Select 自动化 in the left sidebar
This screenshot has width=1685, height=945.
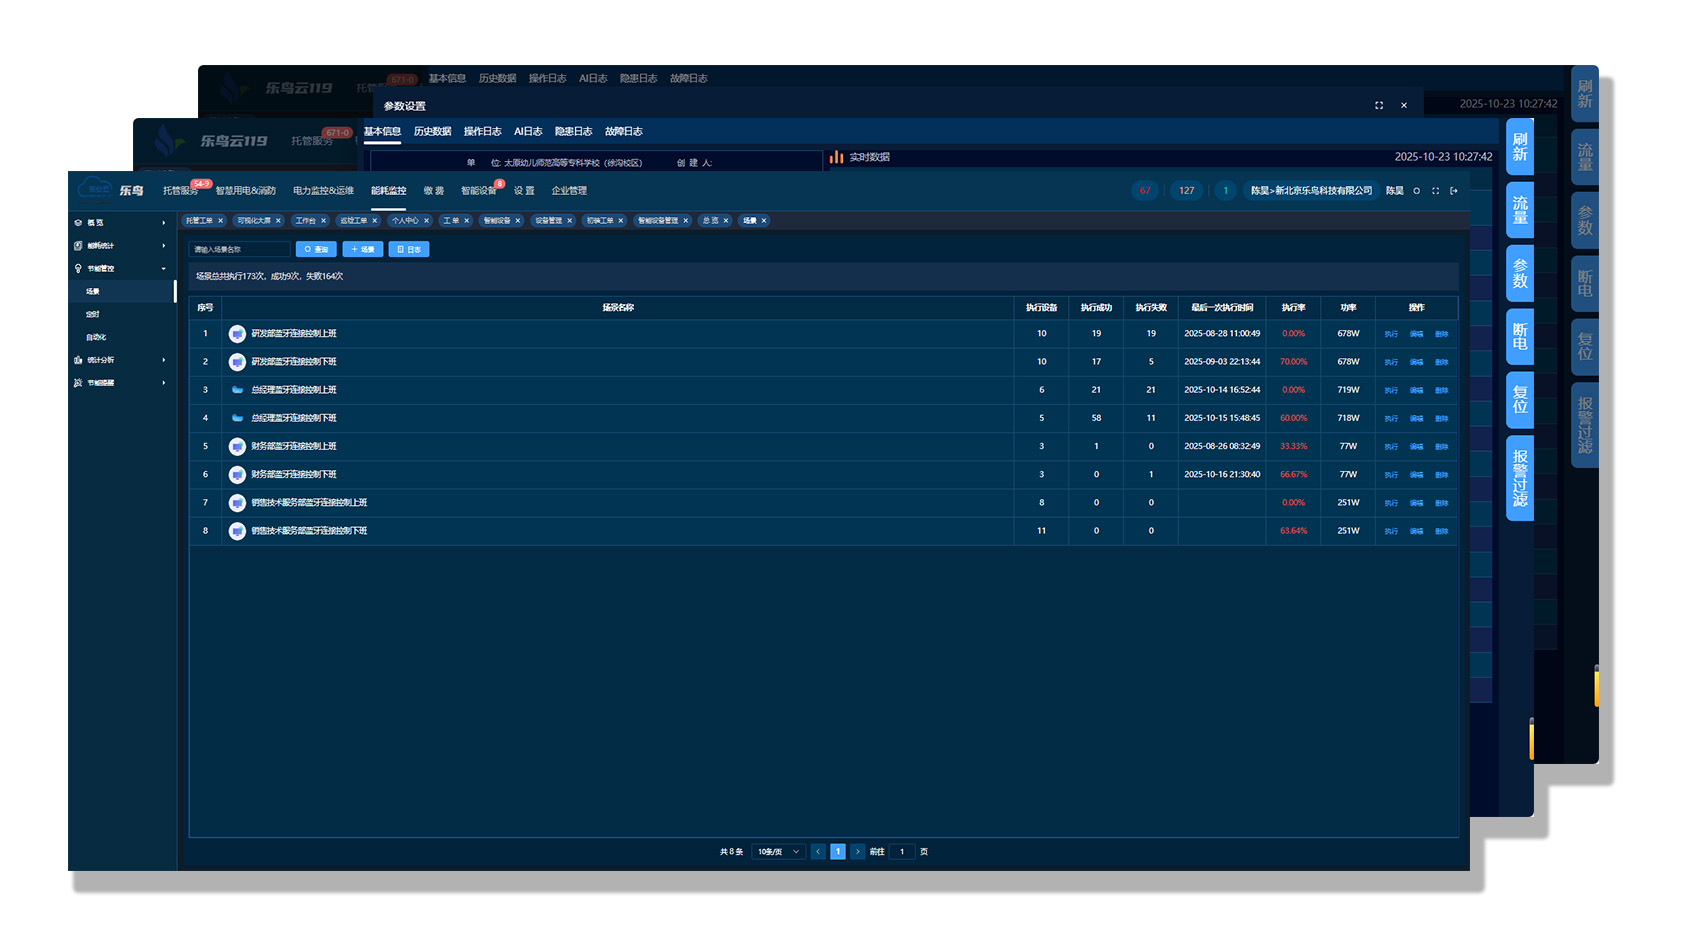97,337
